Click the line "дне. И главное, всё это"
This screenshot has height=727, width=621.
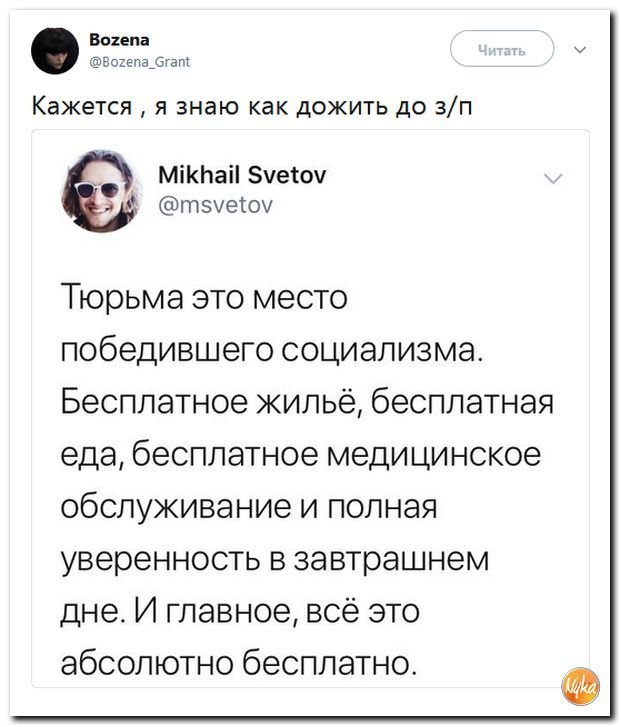240,612
